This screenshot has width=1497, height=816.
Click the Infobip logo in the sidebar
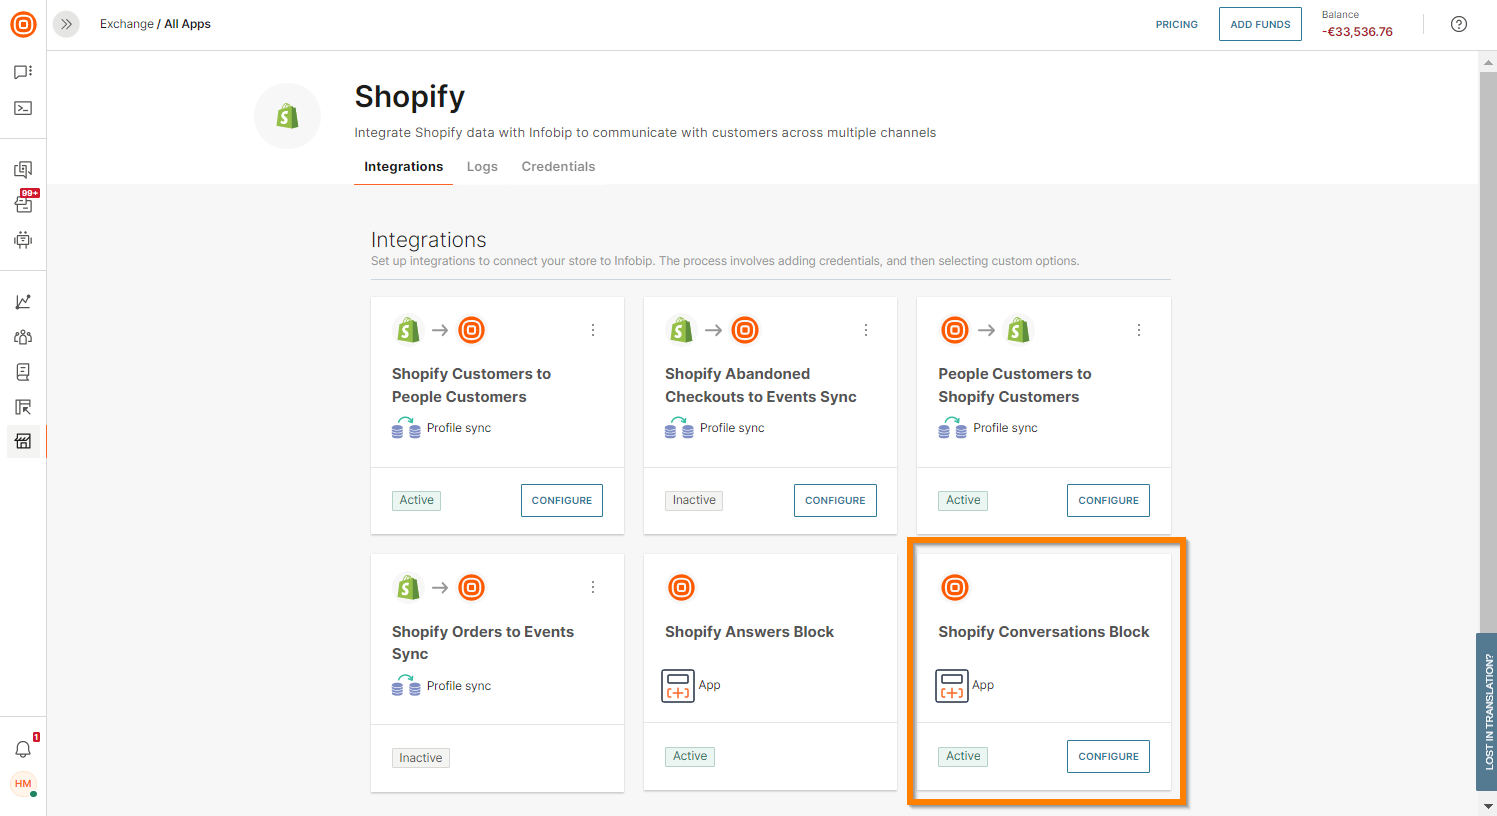click(x=23, y=24)
